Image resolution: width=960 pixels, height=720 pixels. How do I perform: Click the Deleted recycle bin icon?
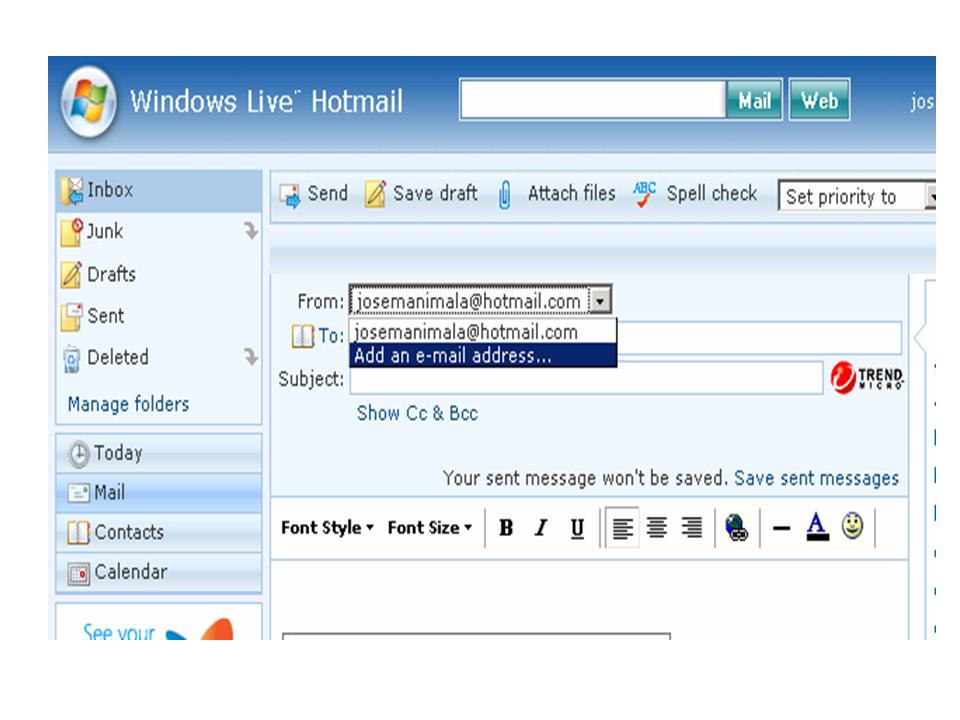[72, 359]
